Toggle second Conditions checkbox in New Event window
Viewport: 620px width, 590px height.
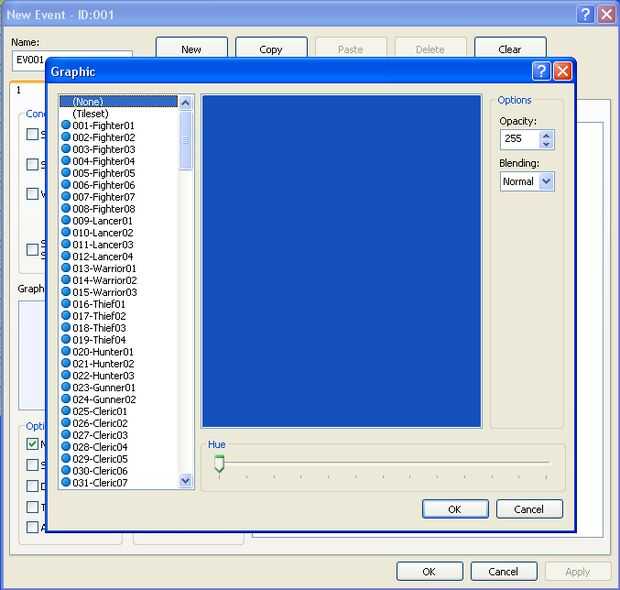(x=32, y=164)
